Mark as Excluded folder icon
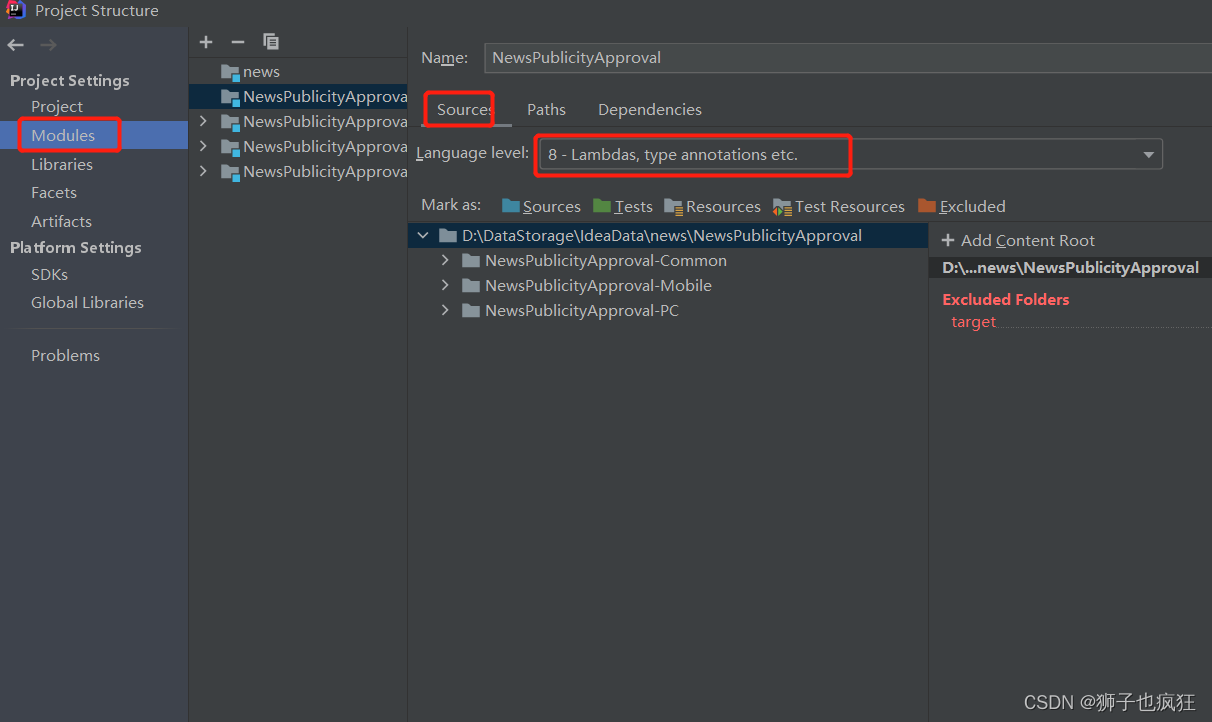 (x=927, y=206)
